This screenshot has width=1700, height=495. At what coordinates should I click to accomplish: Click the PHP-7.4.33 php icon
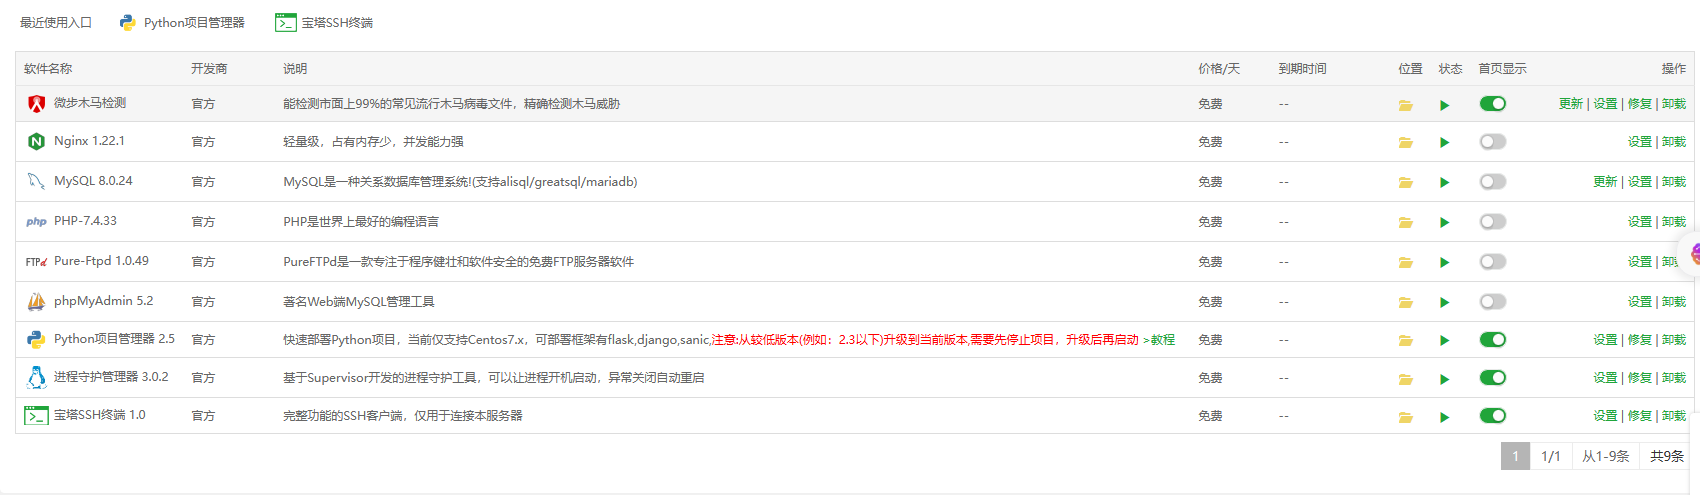coord(36,221)
